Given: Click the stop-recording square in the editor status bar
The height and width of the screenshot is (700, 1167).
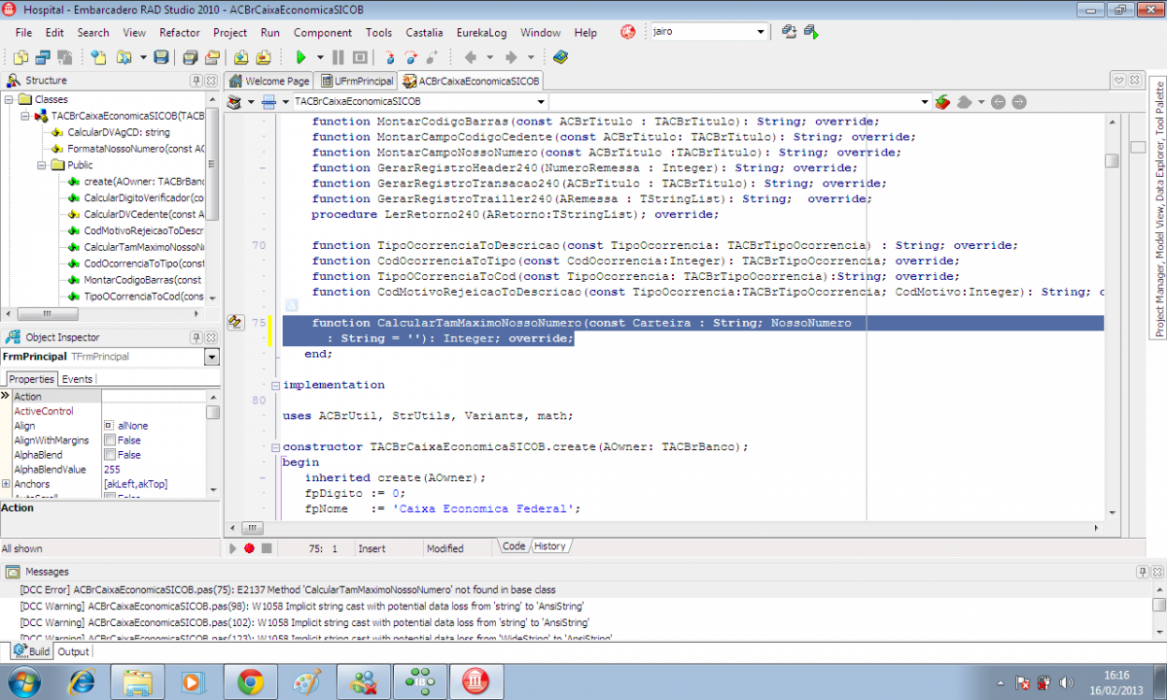Looking at the screenshot, I should pos(266,548).
